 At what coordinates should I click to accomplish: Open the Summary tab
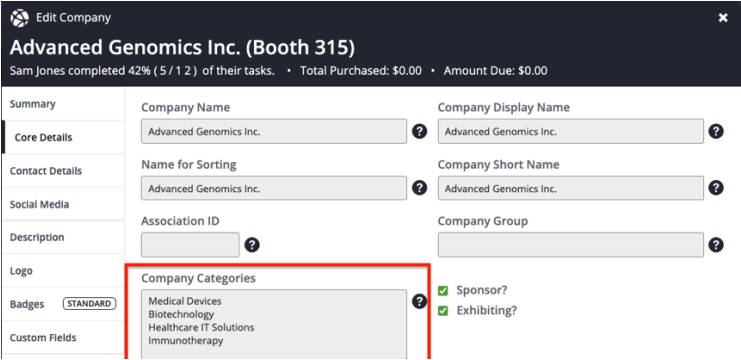[x=63, y=104]
